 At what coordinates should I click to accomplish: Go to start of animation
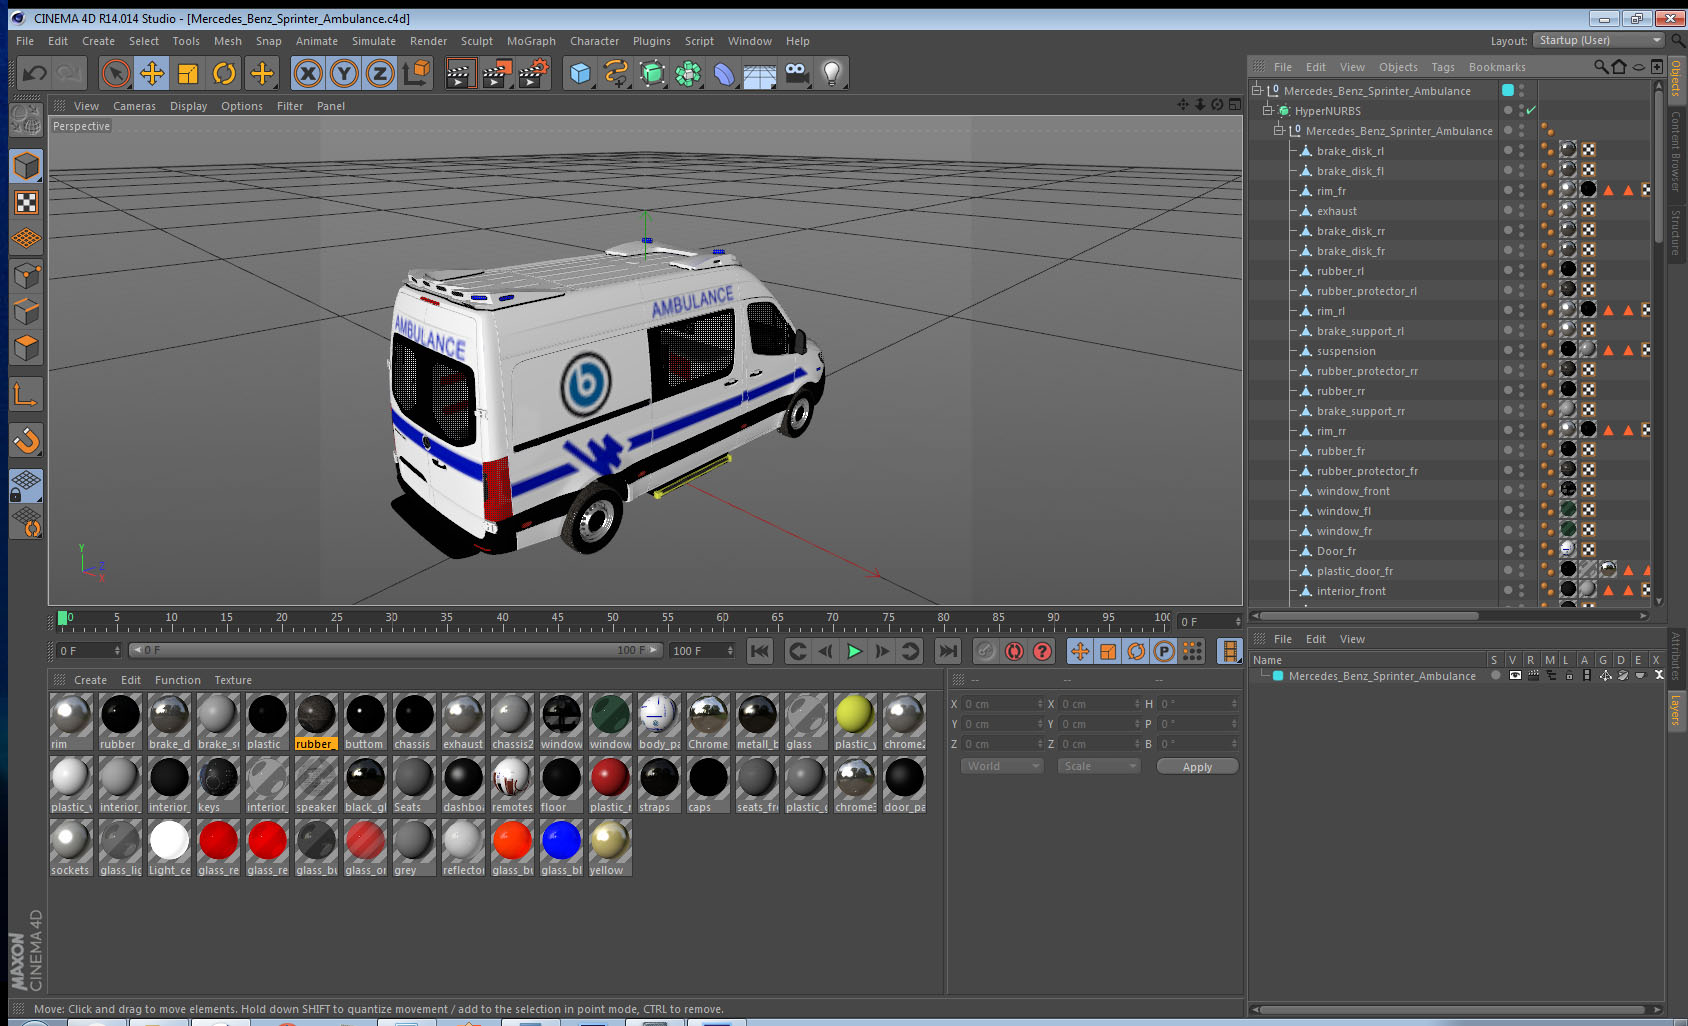click(760, 651)
